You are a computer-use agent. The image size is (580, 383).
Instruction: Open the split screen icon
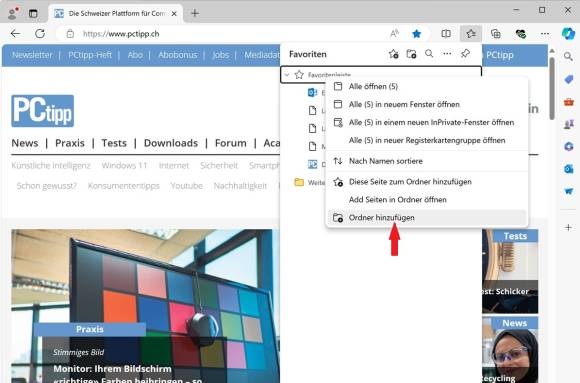click(x=446, y=34)
